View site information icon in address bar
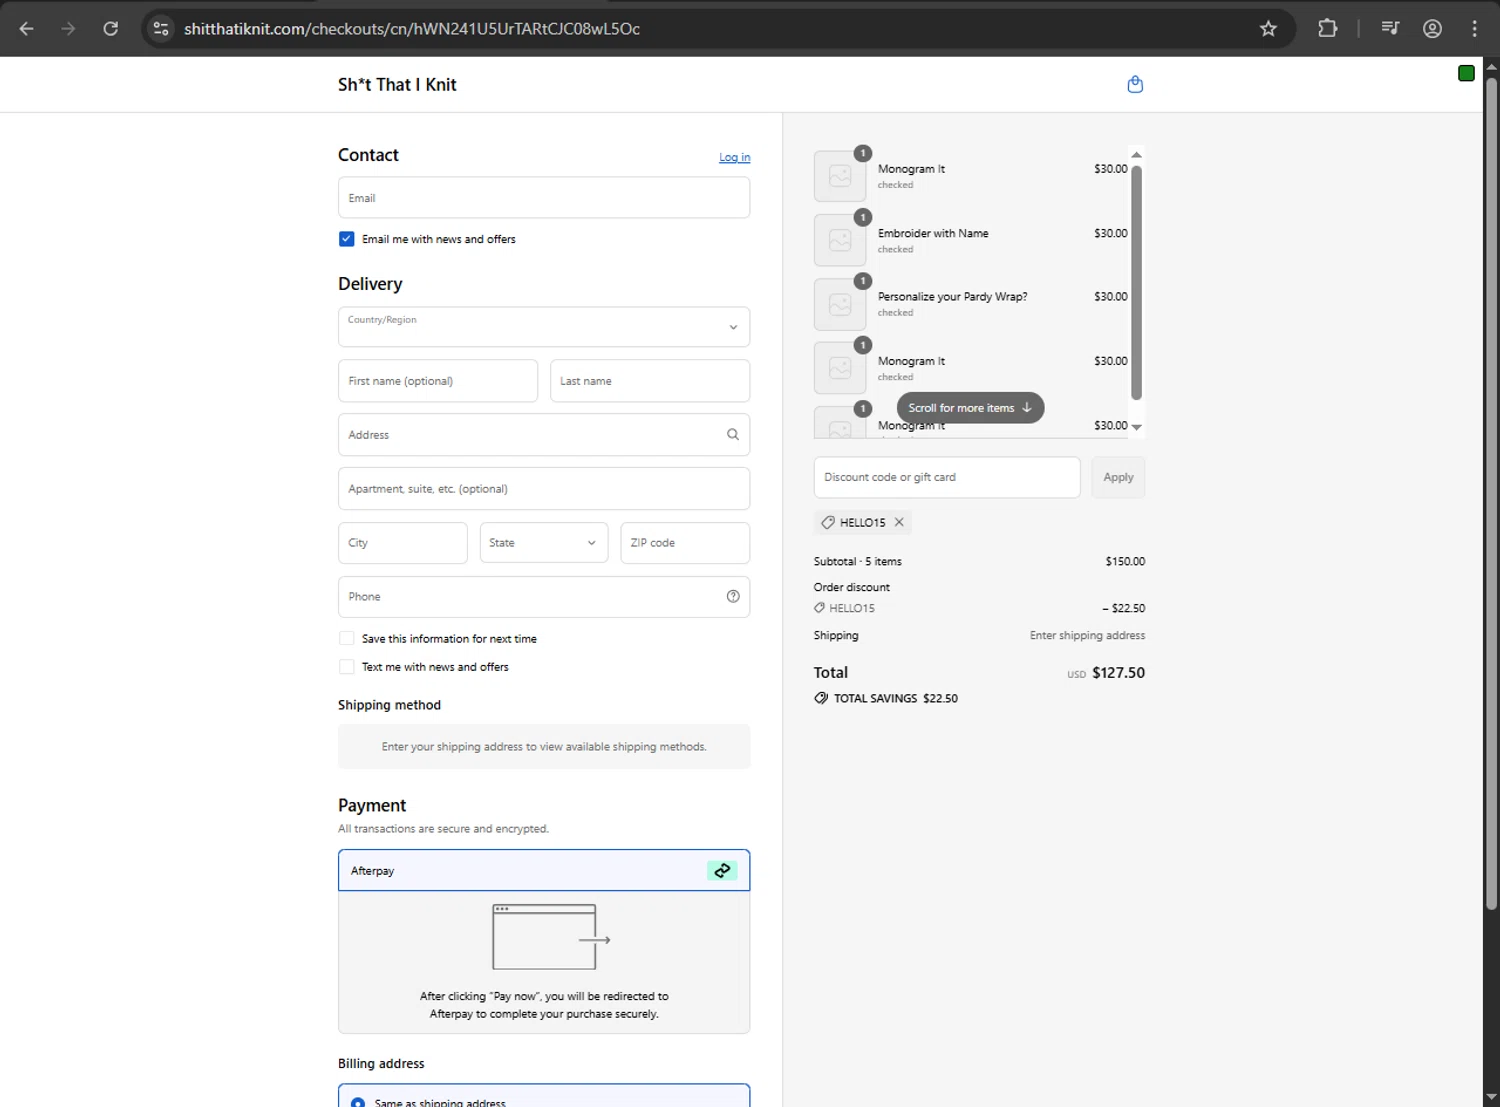The image size is (1500, 1107). coord(161,28)
